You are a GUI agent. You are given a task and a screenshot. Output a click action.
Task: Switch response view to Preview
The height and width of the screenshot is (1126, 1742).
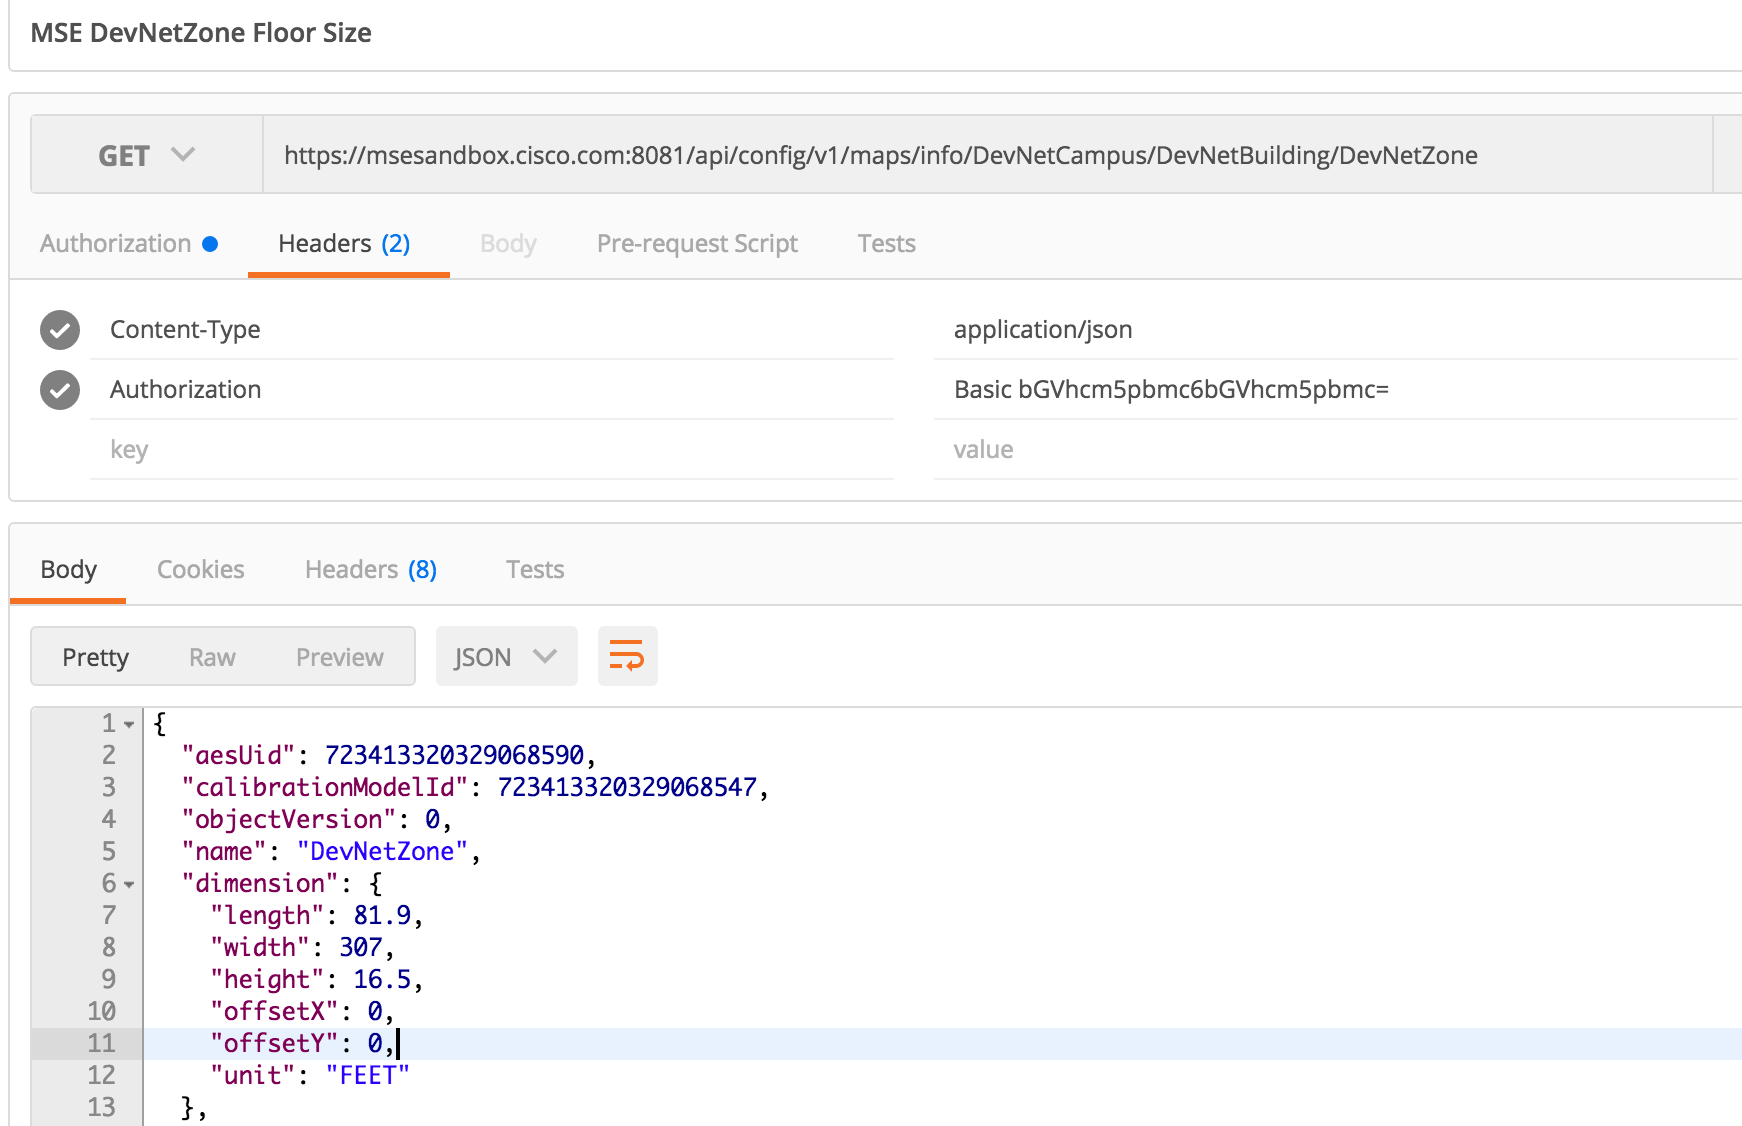(x=339, y=657)
